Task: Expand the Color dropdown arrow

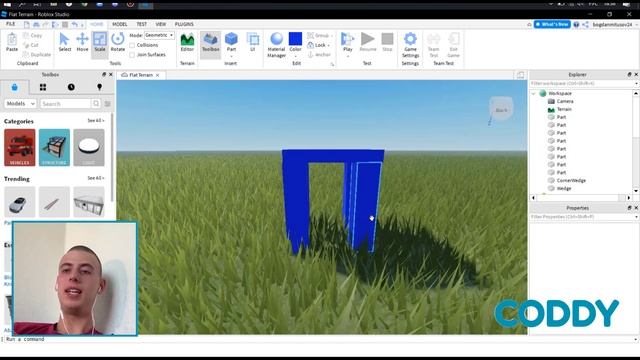Action: click(296, 56)
